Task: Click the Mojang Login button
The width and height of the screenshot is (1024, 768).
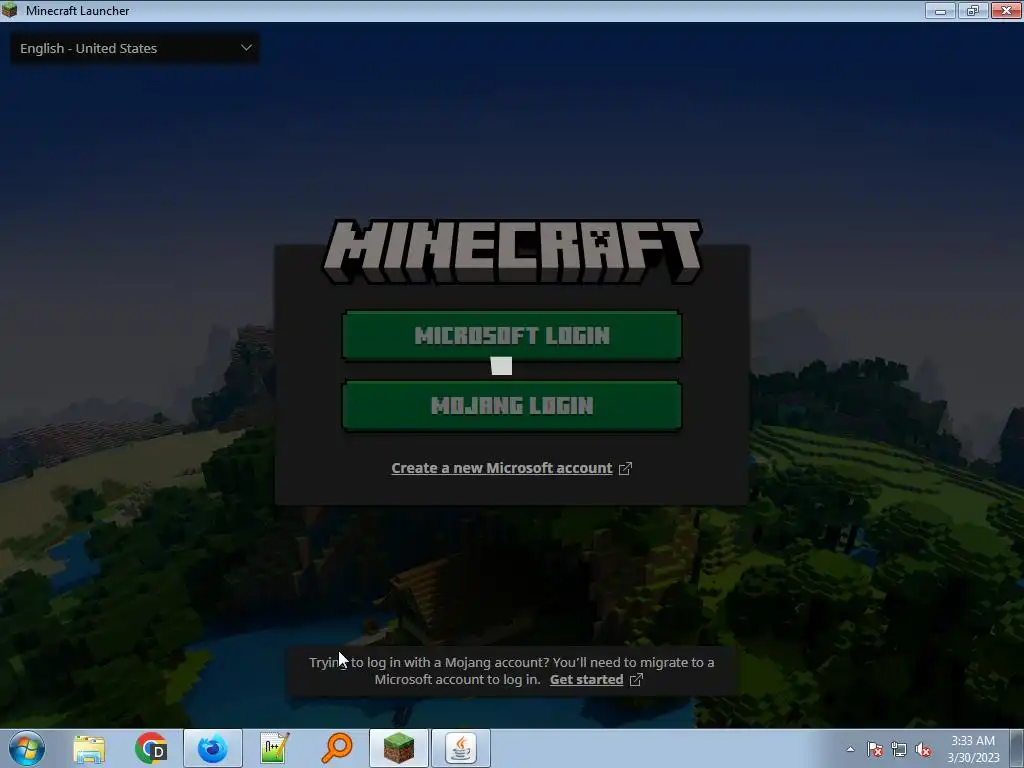Action: coord(512,406)
